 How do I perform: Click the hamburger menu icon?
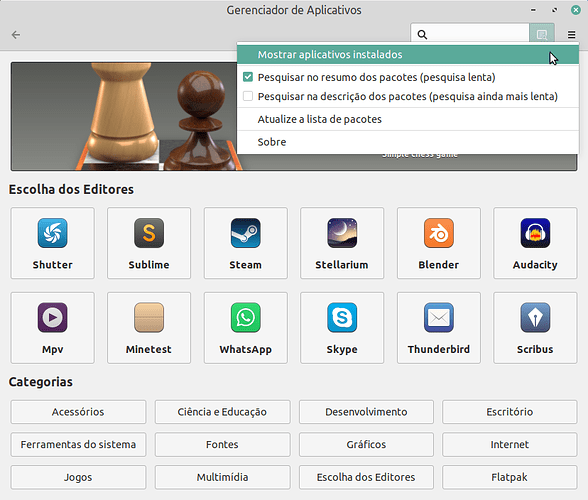(571, 35)
